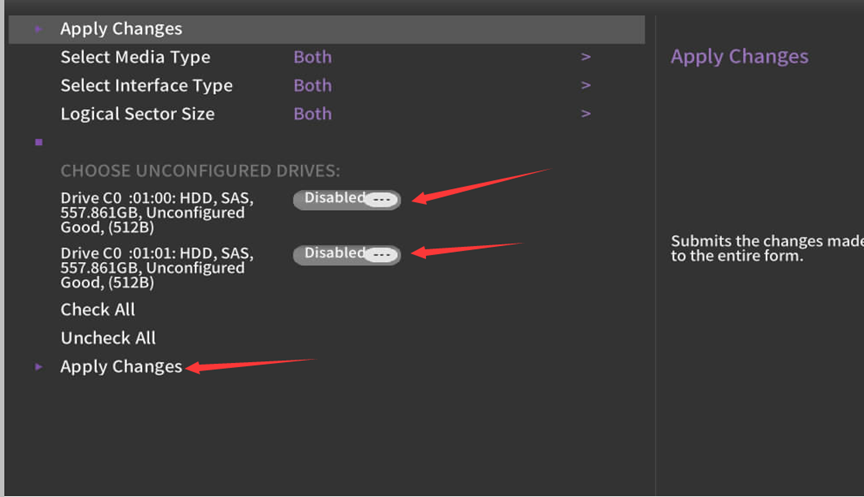864x497 pixels.
Task: Select the highlighted top Apply Changes entry
Action: tap(327, 29)
